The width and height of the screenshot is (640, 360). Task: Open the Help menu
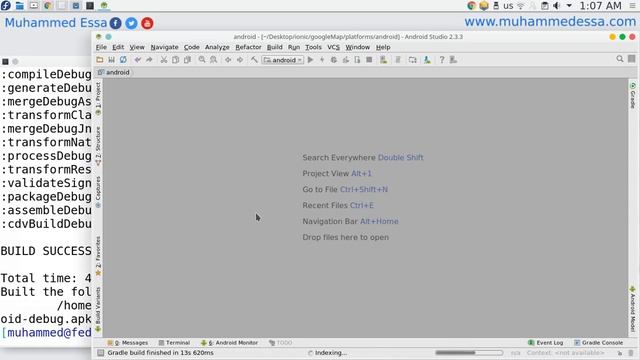(383, 47)
